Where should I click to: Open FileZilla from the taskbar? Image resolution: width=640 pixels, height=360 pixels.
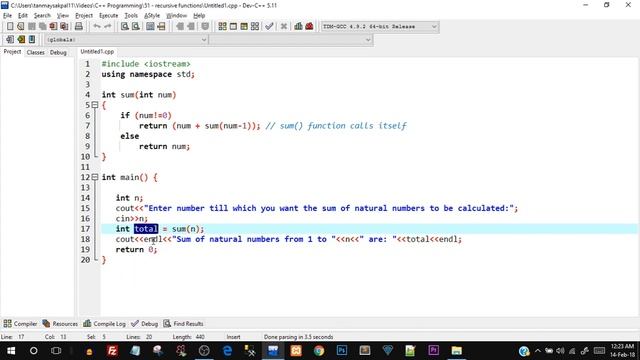click(x=112, y=351)
